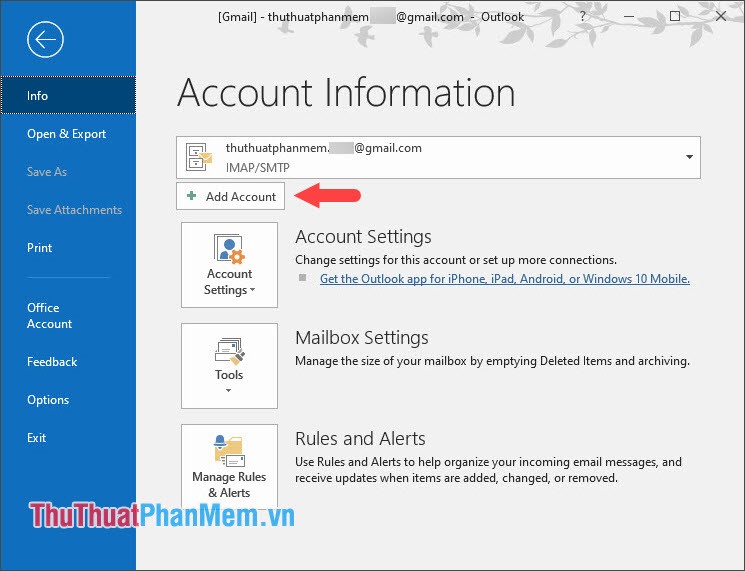The width and height of the screenshot is (745, 571).
Task: Click the Manage Rules & Alerts button label
Action: point(229,485)
